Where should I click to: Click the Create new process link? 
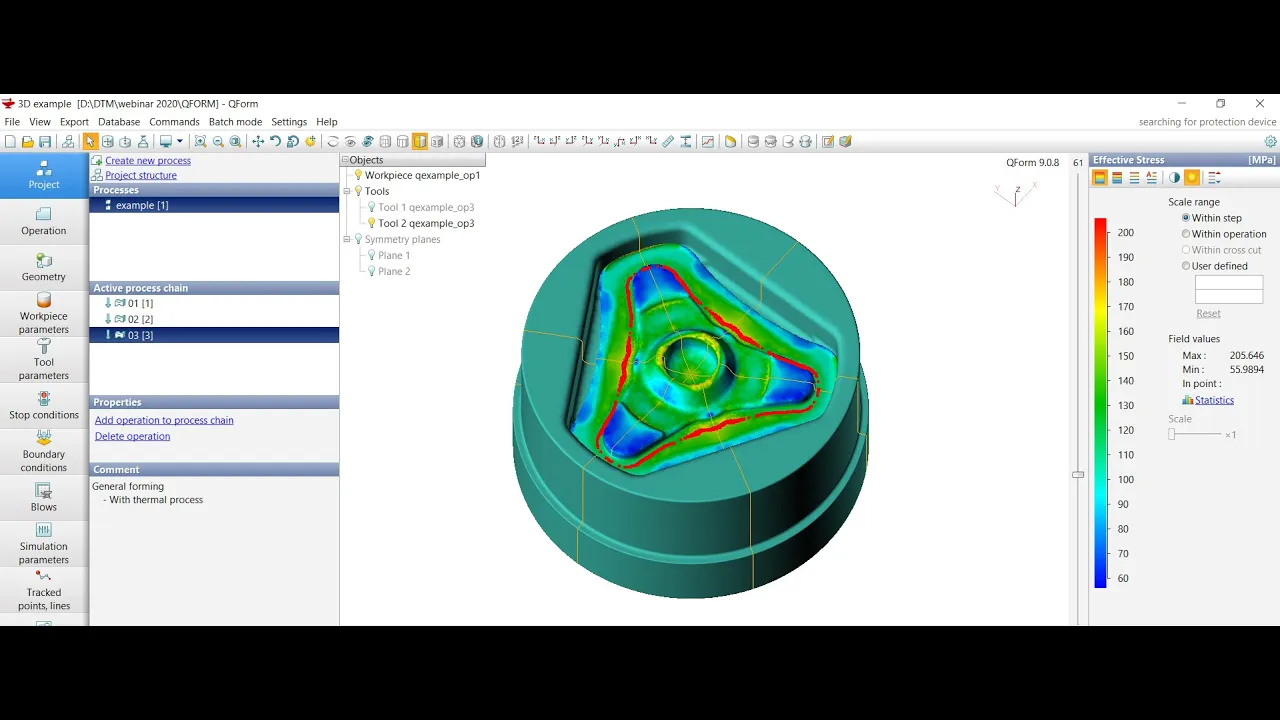[148, 160]
